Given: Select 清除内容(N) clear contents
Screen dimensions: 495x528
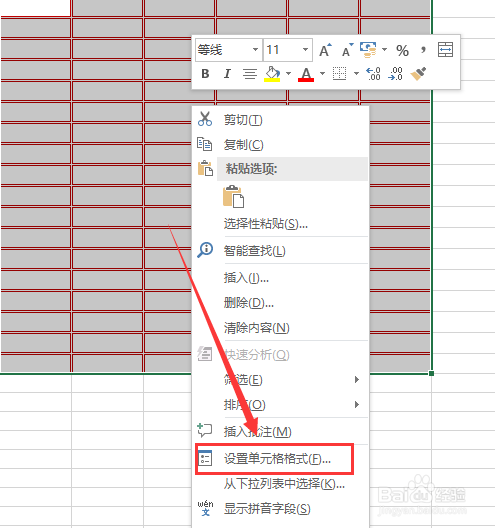Looking at the screenshot, I should 281,328.
